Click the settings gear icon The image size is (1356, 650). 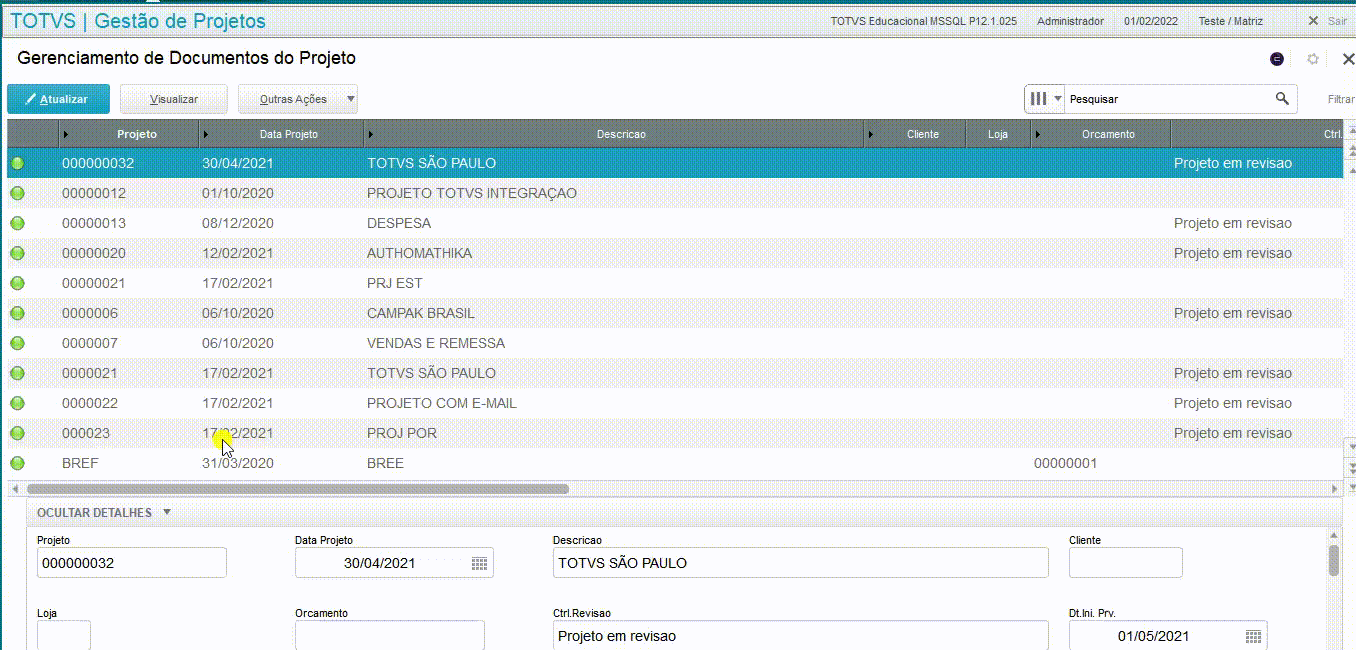click(x=1313, y=59)
